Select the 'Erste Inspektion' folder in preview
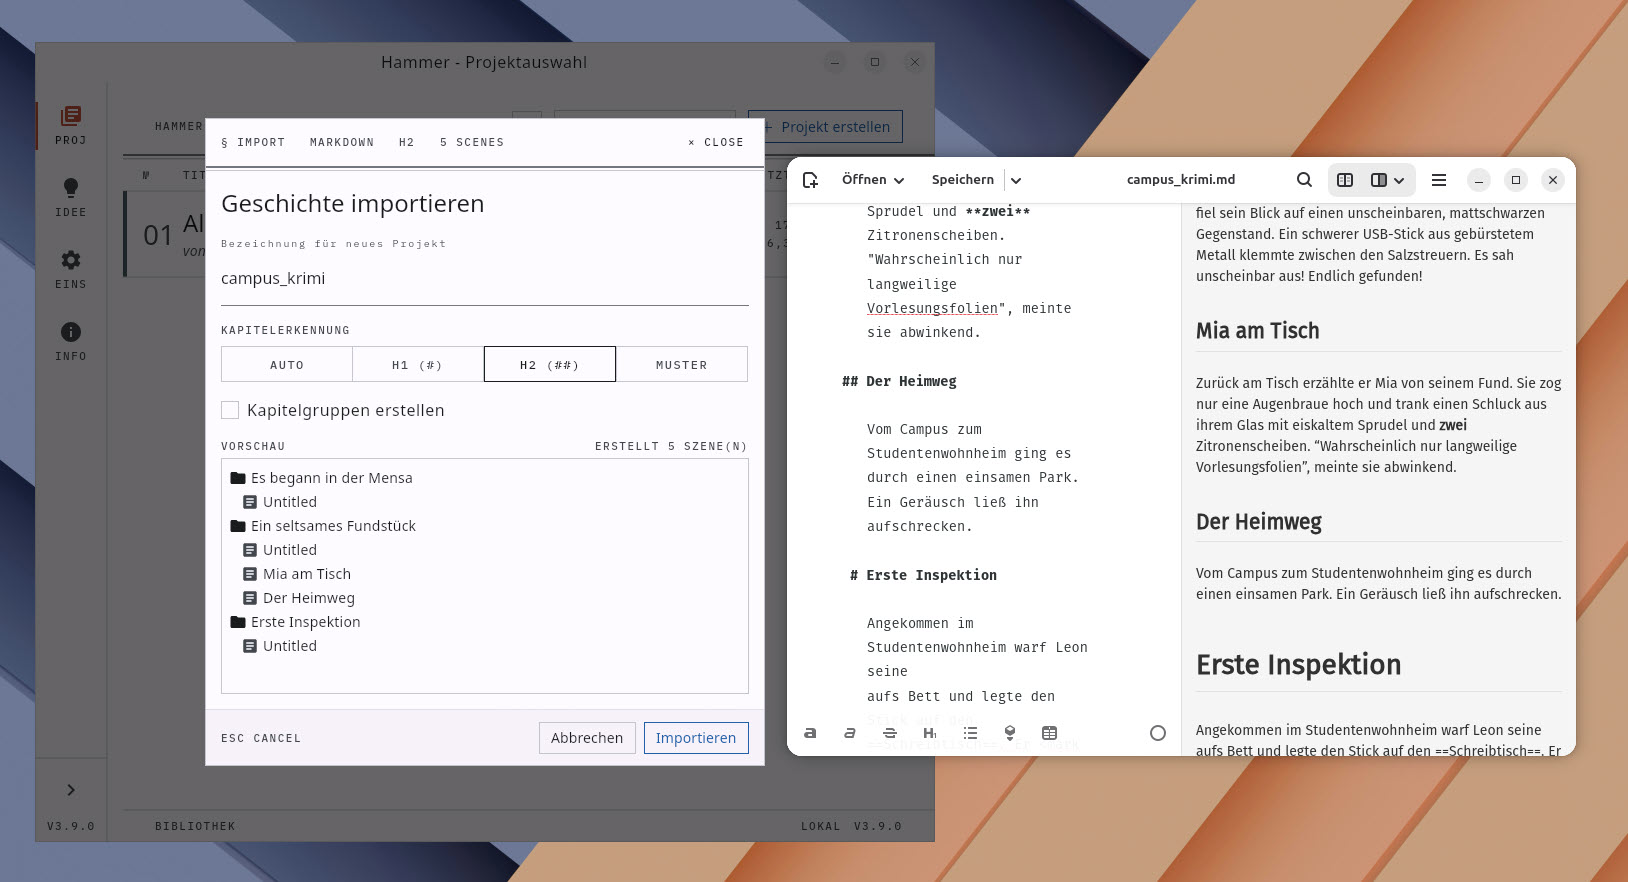The width and height of the screenshot is (1628, 882). coord(296,622)
